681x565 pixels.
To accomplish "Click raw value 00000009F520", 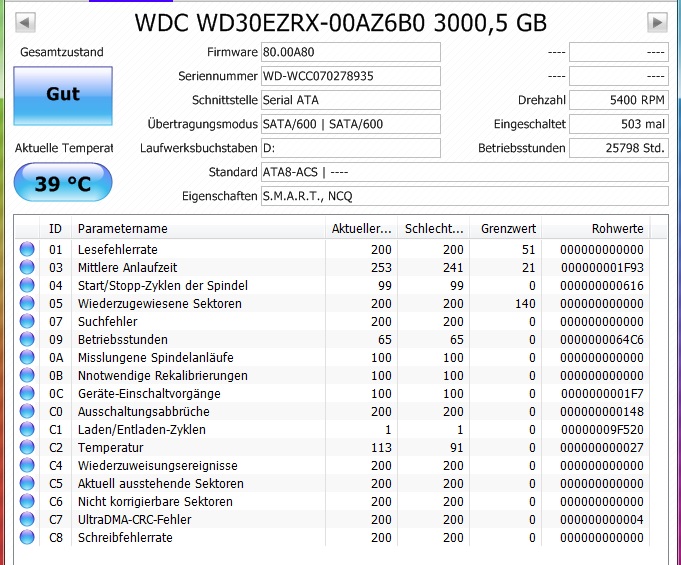I will pyautogui.click(x=602, y=430).
